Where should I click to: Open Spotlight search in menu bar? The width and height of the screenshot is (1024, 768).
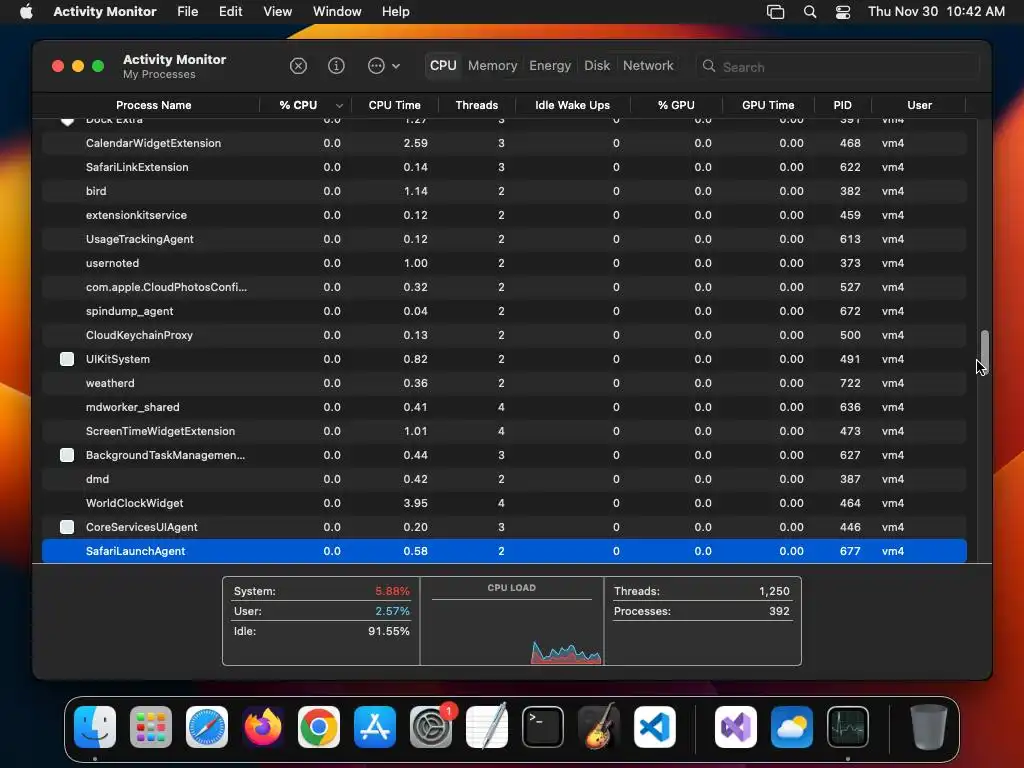[x=810, y=12]
